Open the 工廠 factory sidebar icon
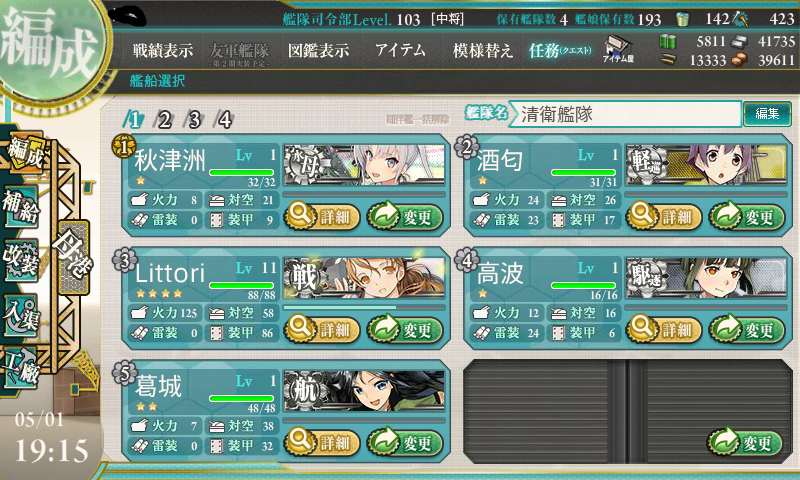 [x=21, y=368]
